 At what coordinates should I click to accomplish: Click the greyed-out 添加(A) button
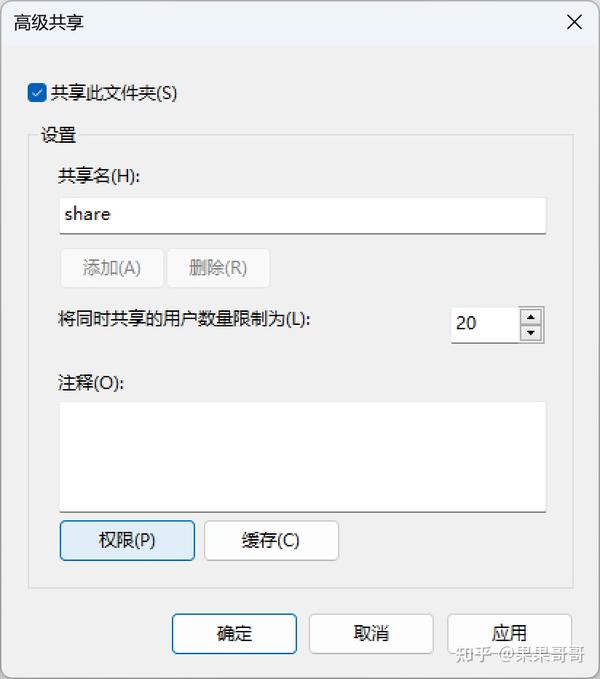click(112, 268)
